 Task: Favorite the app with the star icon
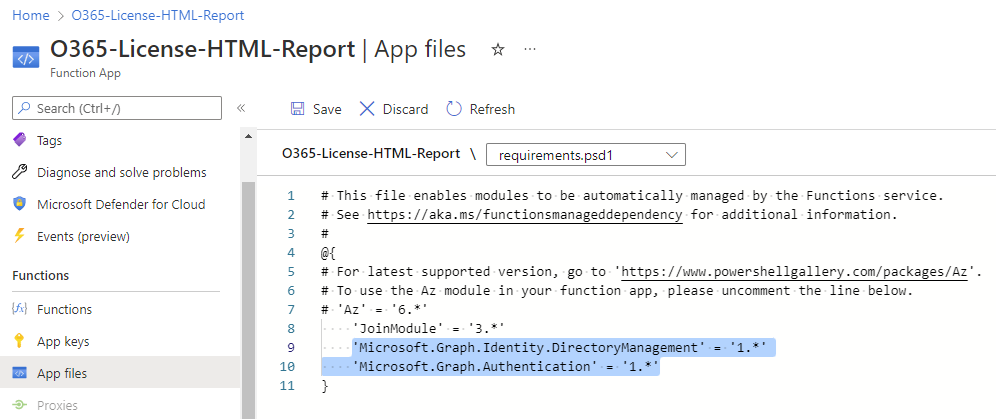click(x=498, y=50)
